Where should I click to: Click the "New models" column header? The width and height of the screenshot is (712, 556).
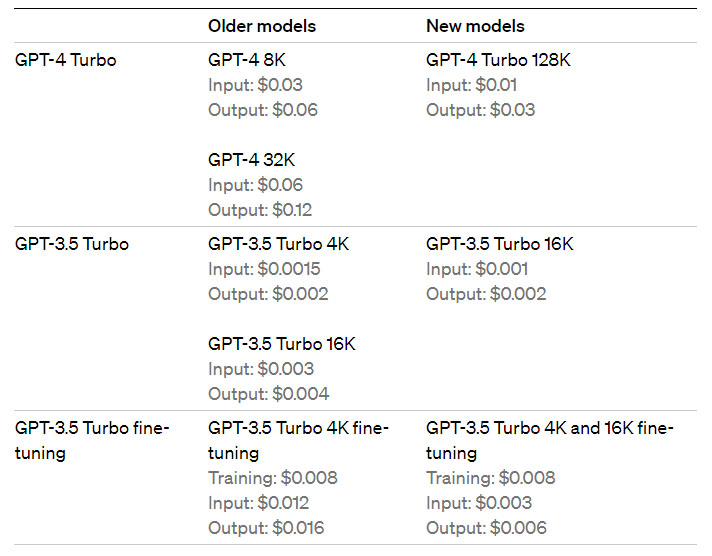pos(475,26)
